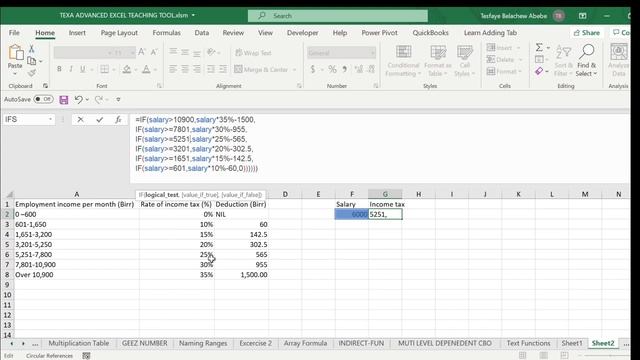
Task: Click Circular References status bar text
Action: 49,356
